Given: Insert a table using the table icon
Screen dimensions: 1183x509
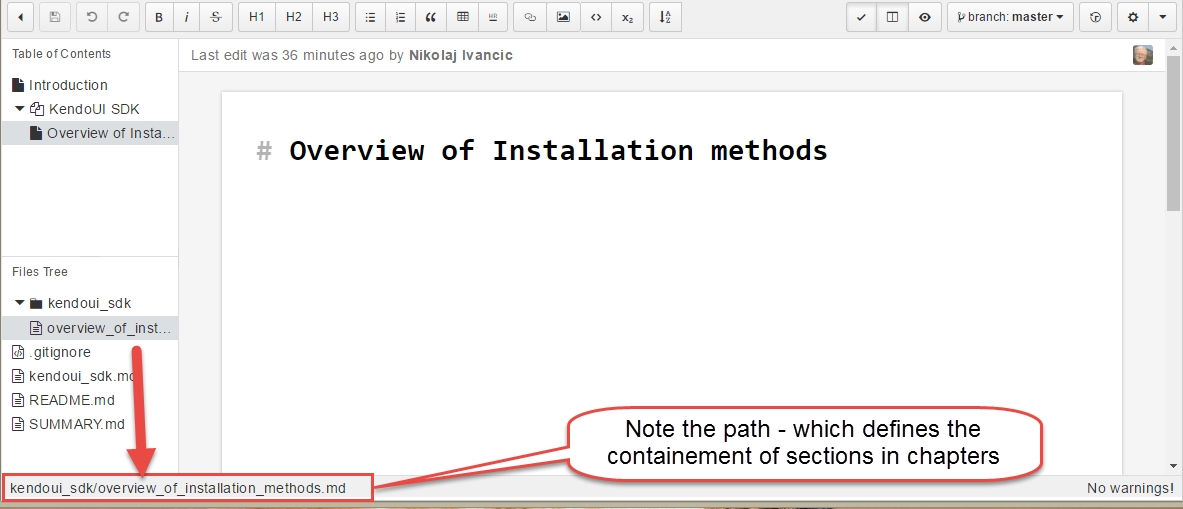Looking at the screenshot, I should click(462, 17).
